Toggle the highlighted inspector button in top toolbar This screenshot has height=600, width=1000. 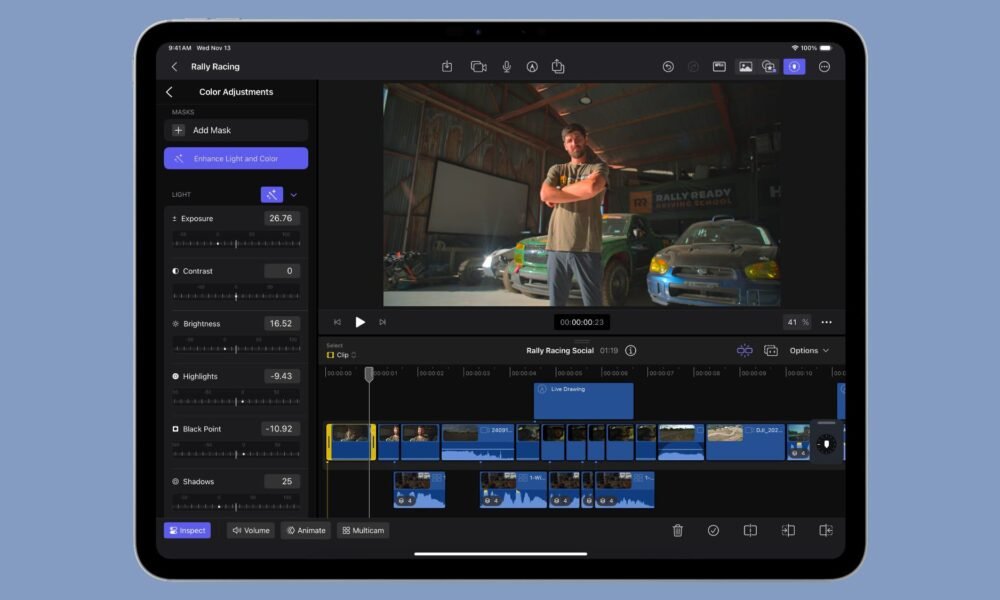pyautogui.click(x=794, y=67)
